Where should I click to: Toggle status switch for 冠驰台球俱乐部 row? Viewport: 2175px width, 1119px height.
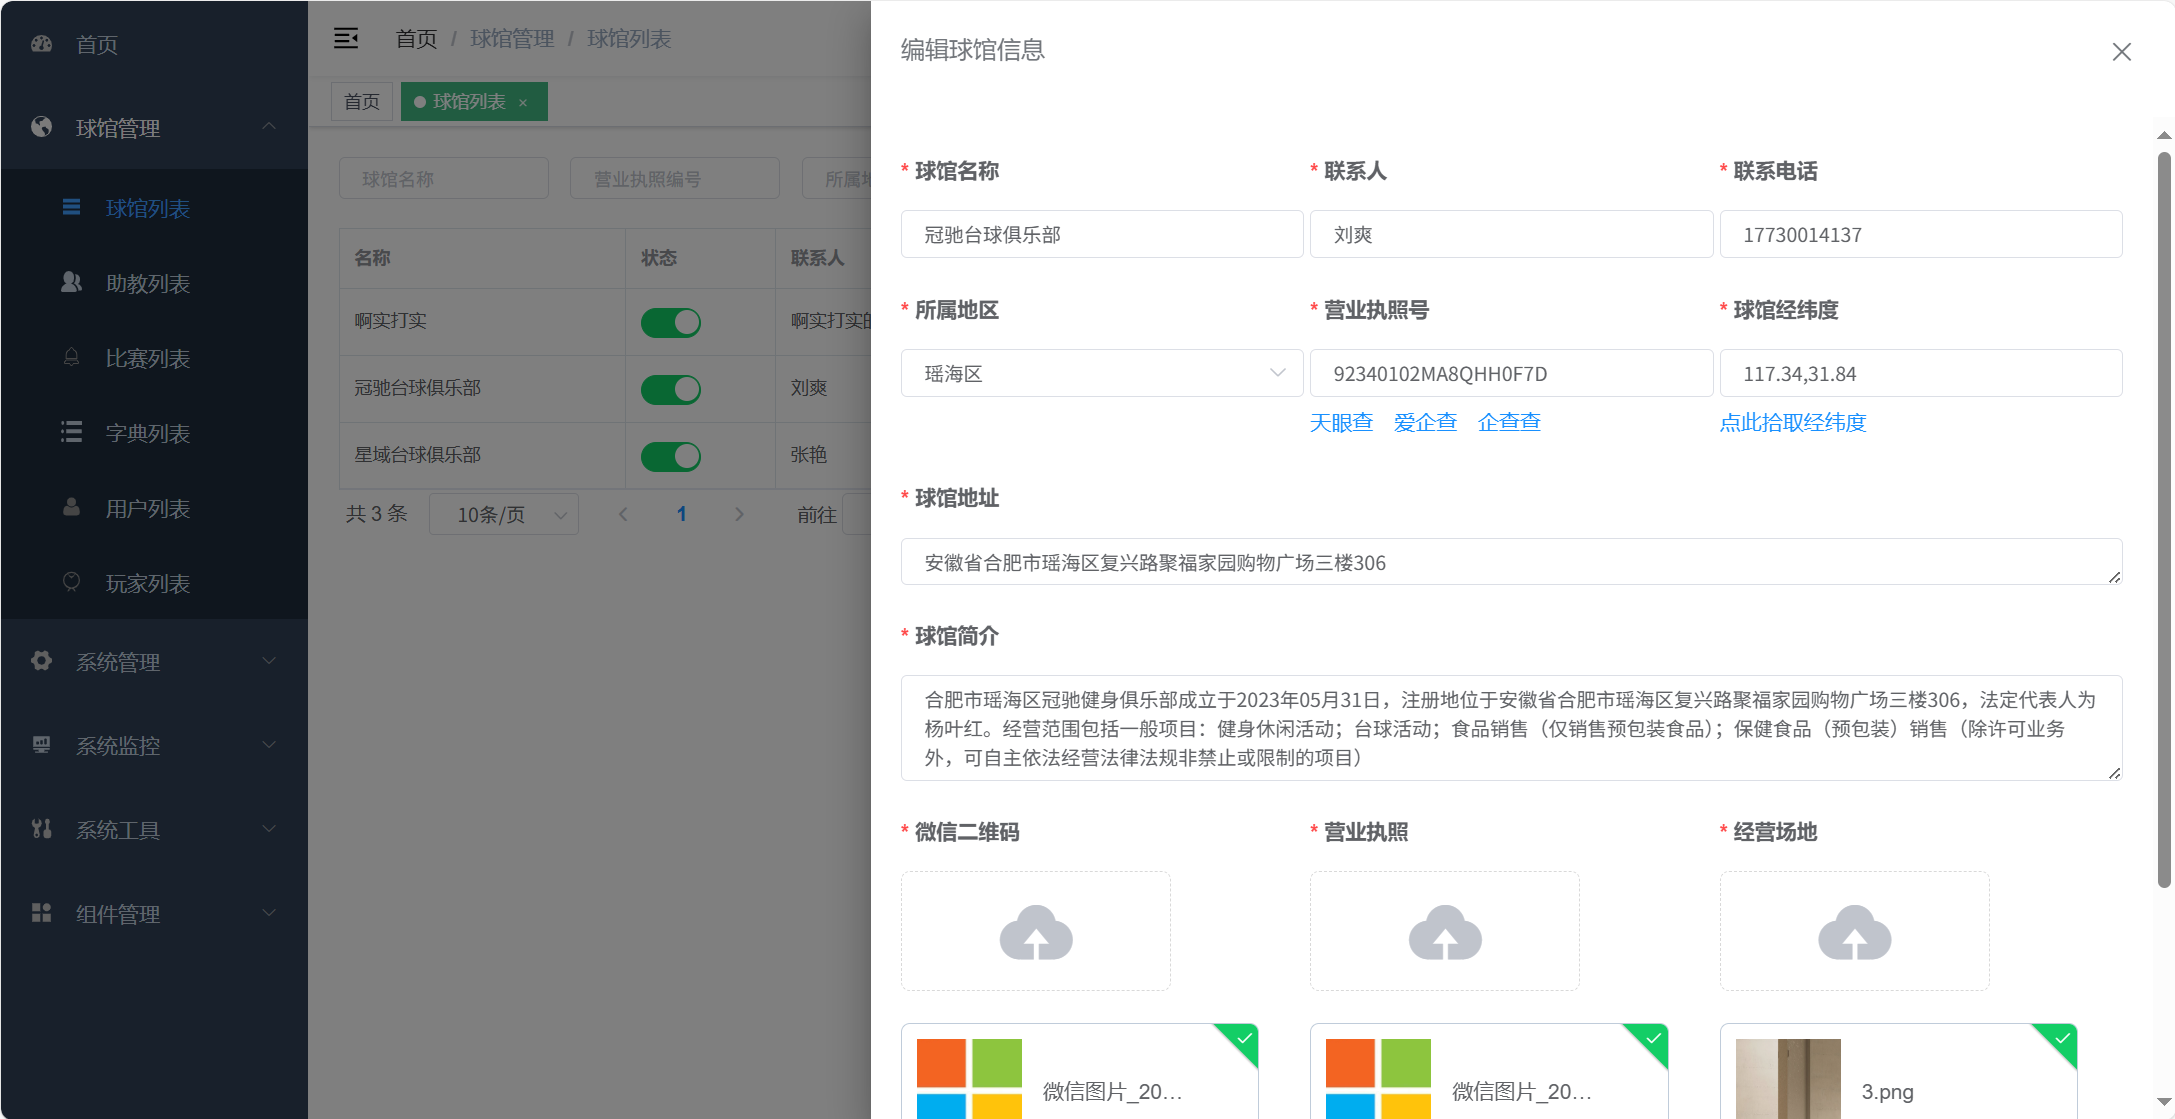(670, 389)
